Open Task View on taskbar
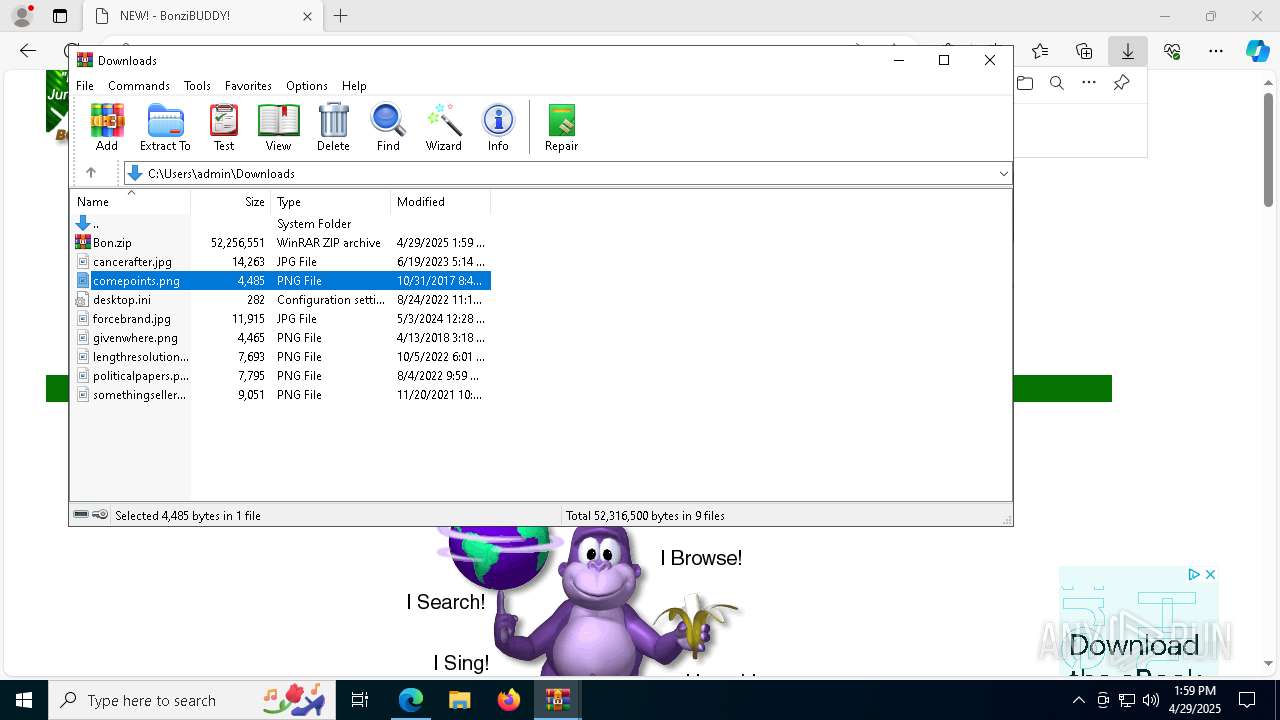1280x720 pixels. 360,700
